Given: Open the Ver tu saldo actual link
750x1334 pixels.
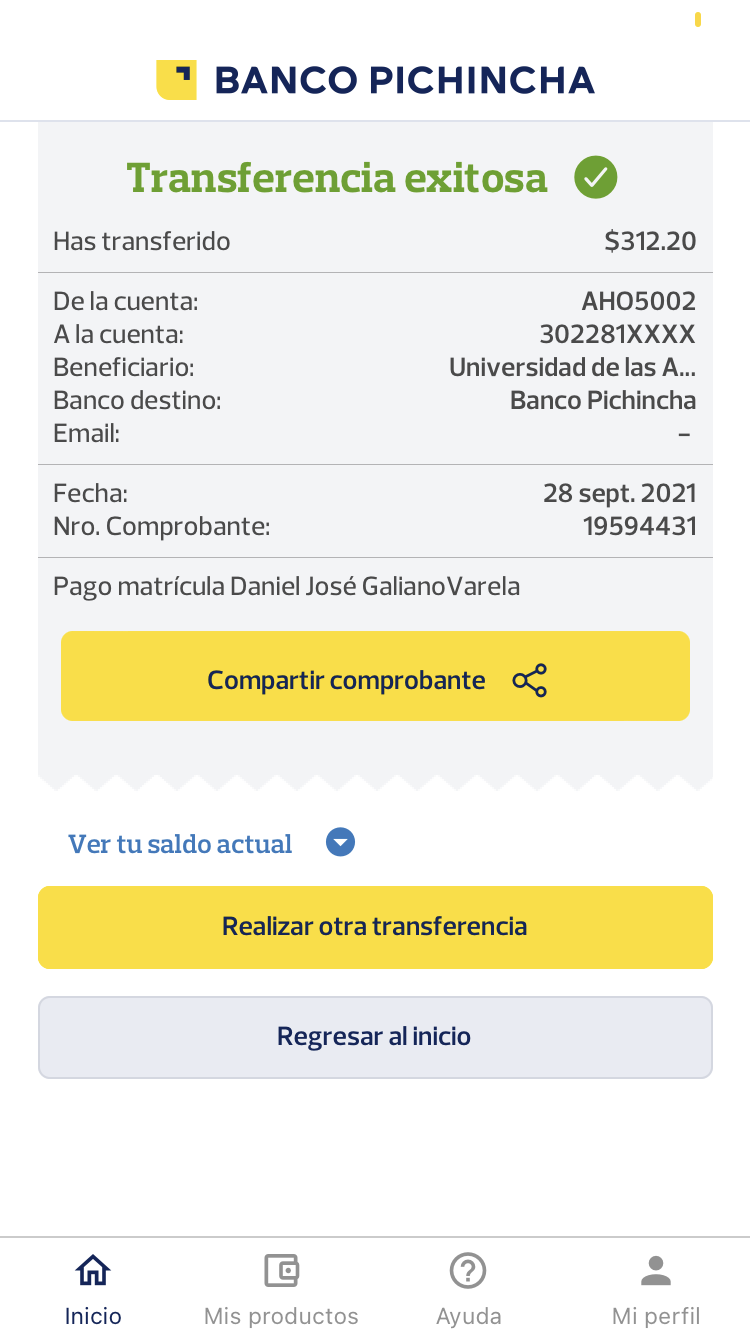Looking at the screenshot, I should pyautogui.click(x=180, y=844).
